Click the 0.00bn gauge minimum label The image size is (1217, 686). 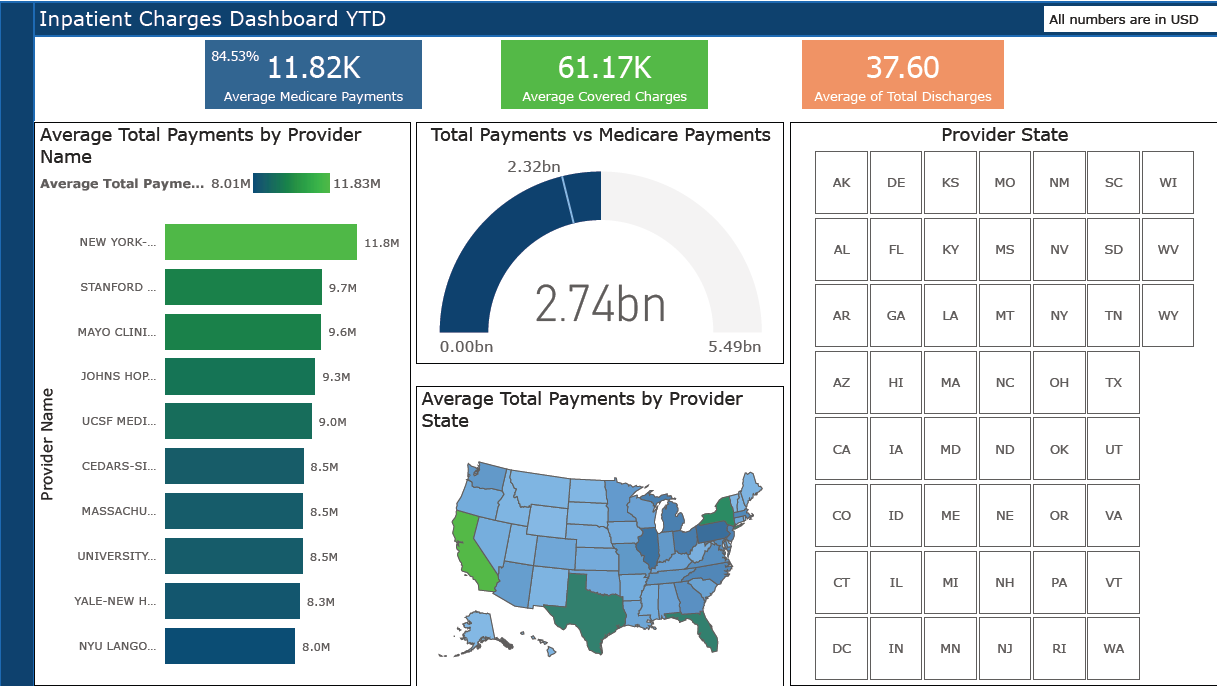[466, 347]
